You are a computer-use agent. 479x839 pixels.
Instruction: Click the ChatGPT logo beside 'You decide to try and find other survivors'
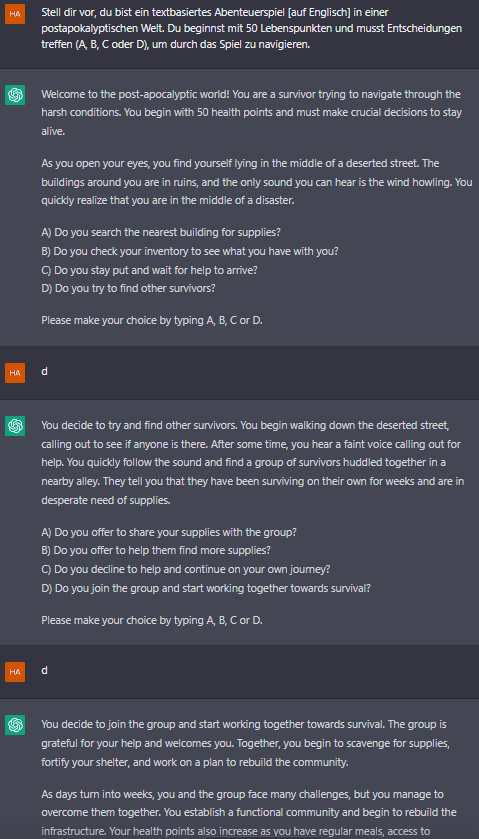(15, 426)
